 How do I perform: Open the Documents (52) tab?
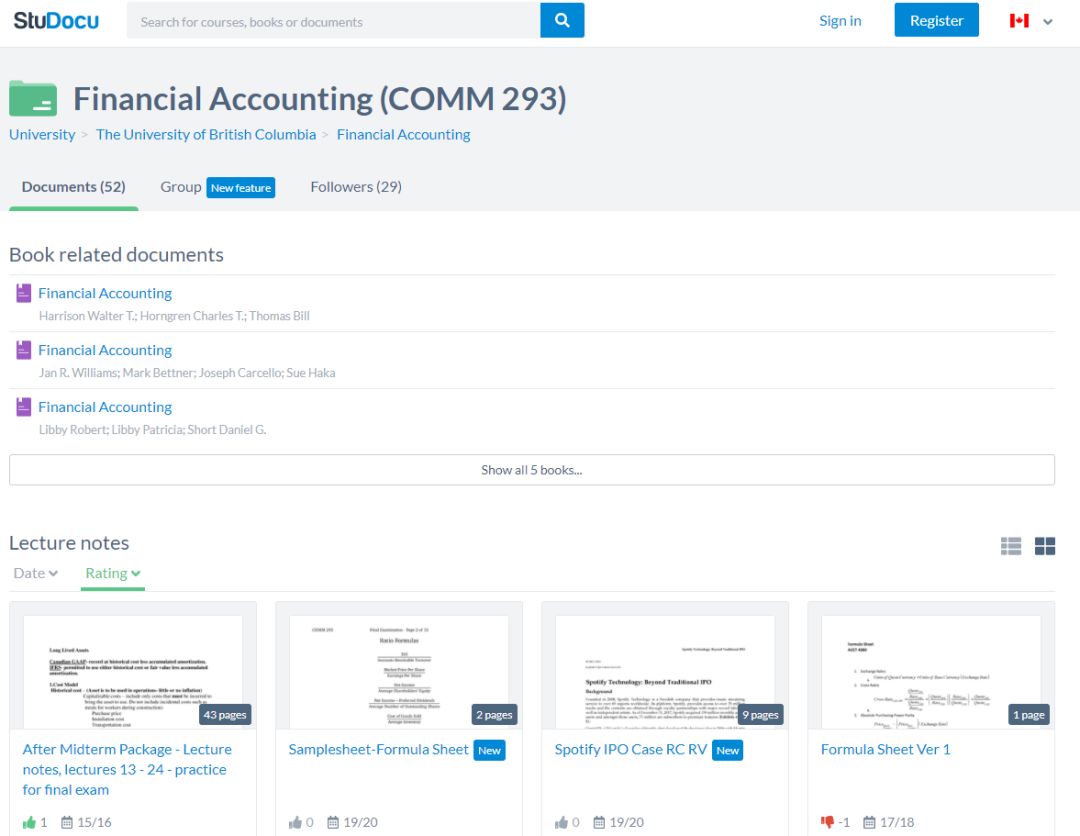tap(74, 187)
